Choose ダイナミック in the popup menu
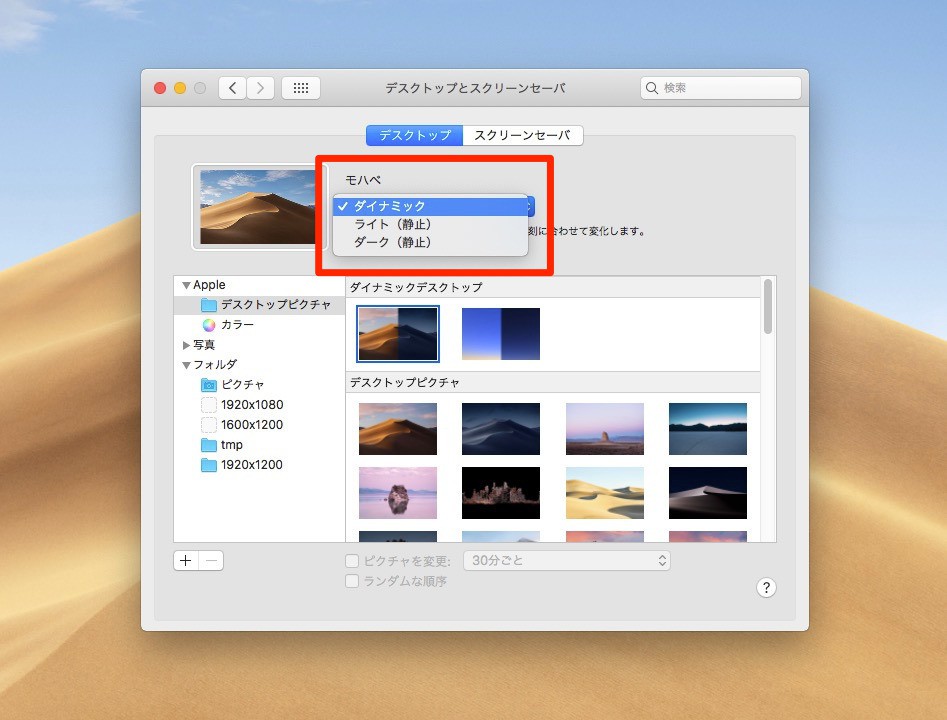Image resolution: width=947 pixels, height=720 pixels. 431,206
